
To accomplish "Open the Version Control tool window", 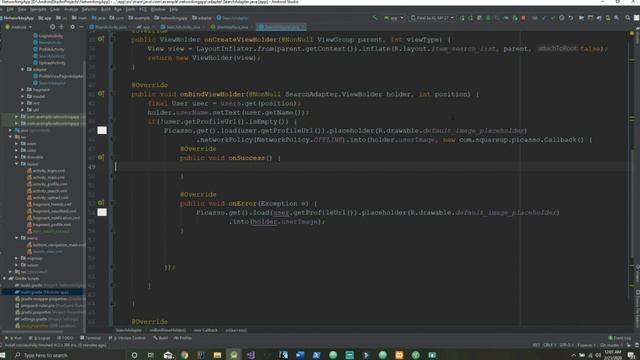I will (x=127, y=338).
